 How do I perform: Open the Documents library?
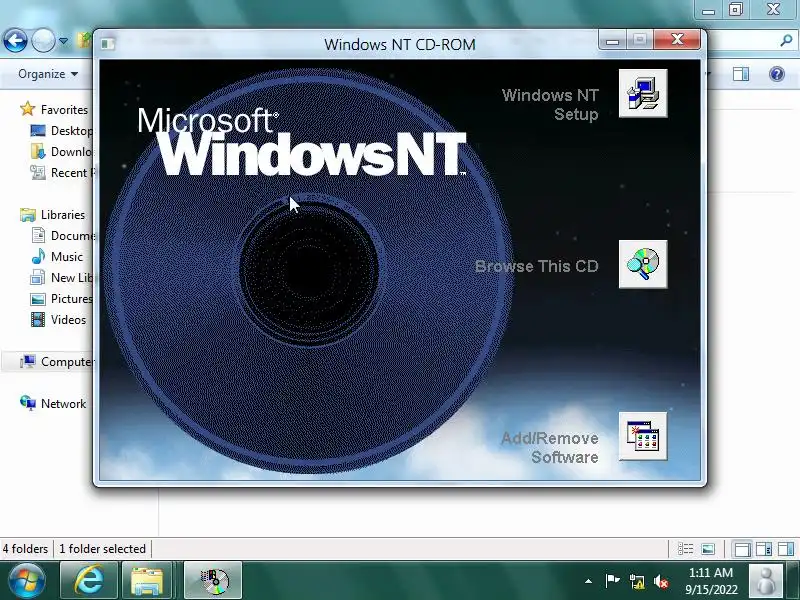(x=62, y=235)
